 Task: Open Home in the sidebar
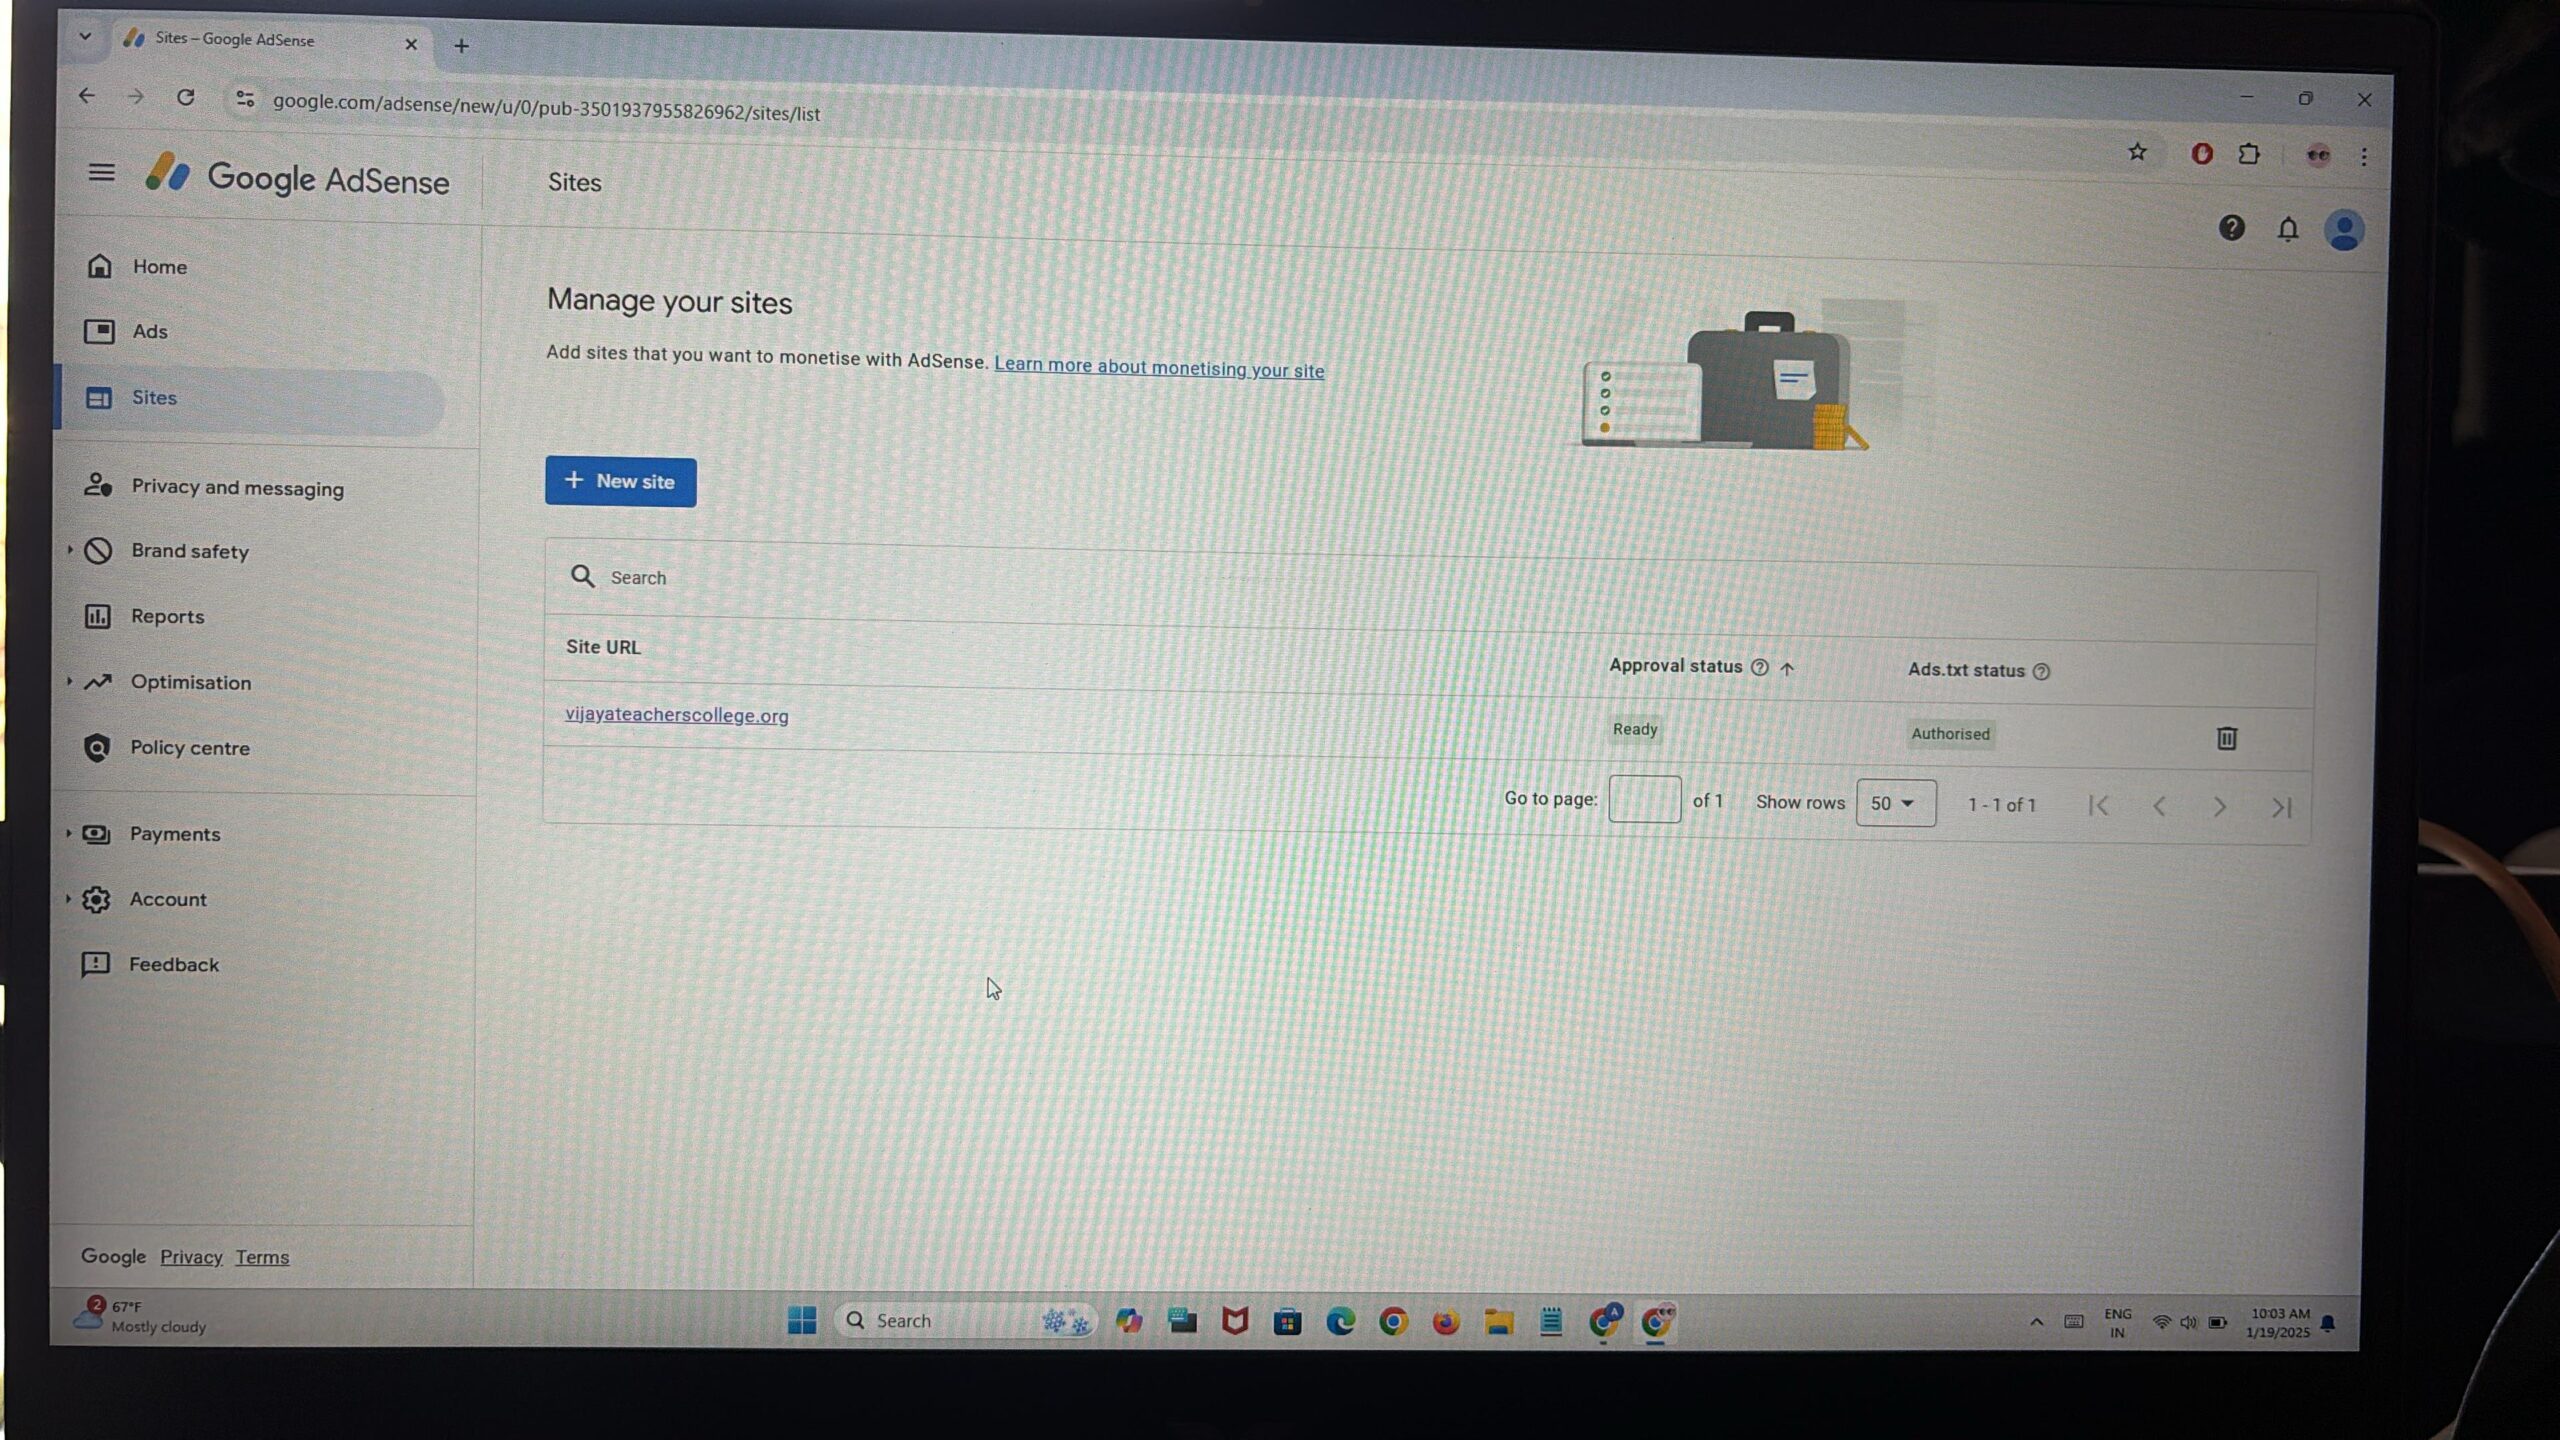(x=160, y=267)
